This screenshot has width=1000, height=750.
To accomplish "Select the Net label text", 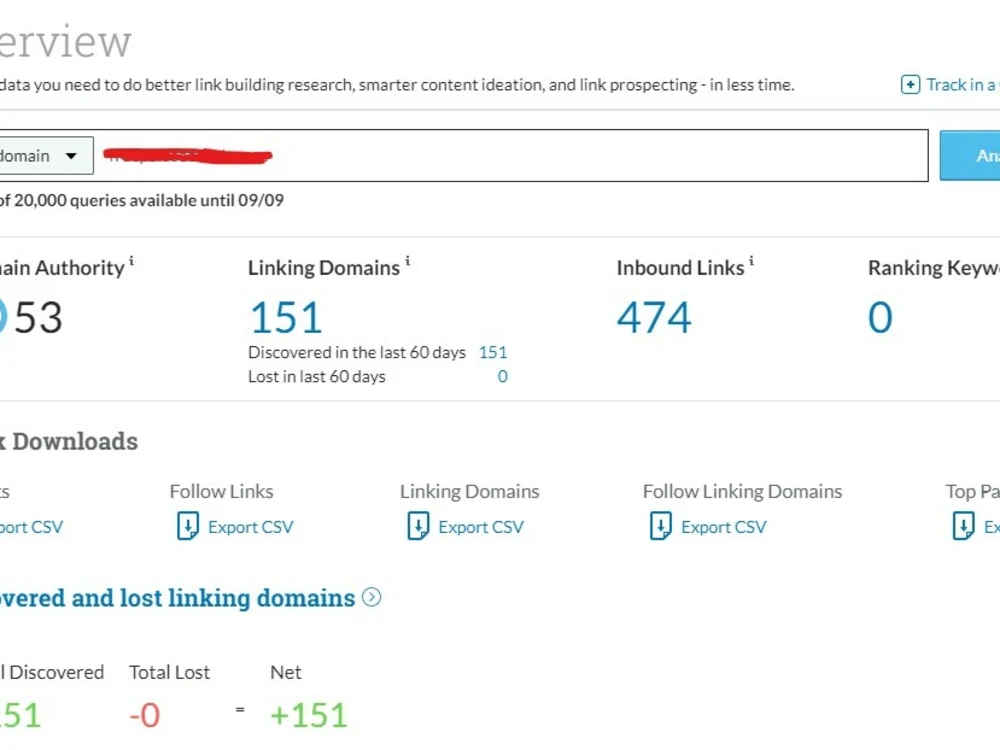I will point(286,673).
